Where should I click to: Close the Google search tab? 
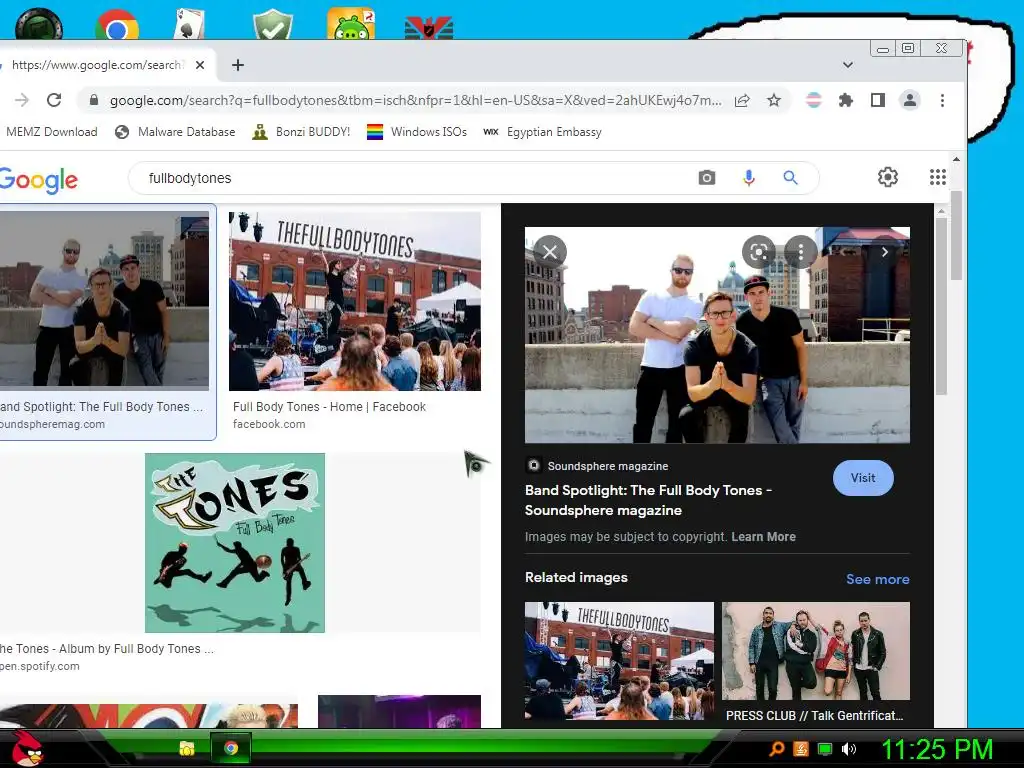200,65
